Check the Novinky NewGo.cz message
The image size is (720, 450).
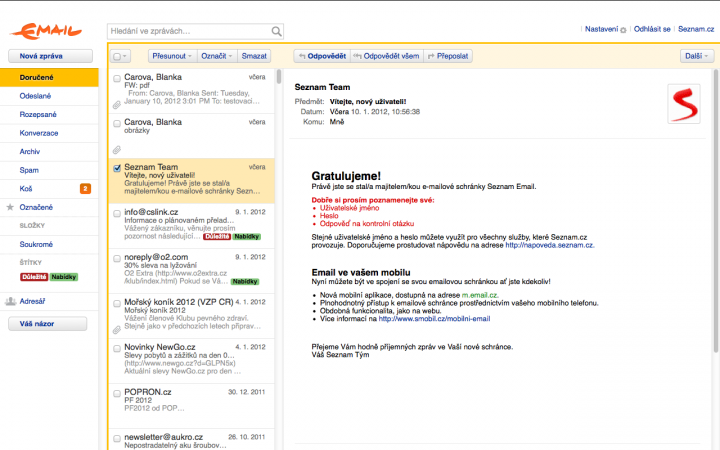click(x=117, y=349)
